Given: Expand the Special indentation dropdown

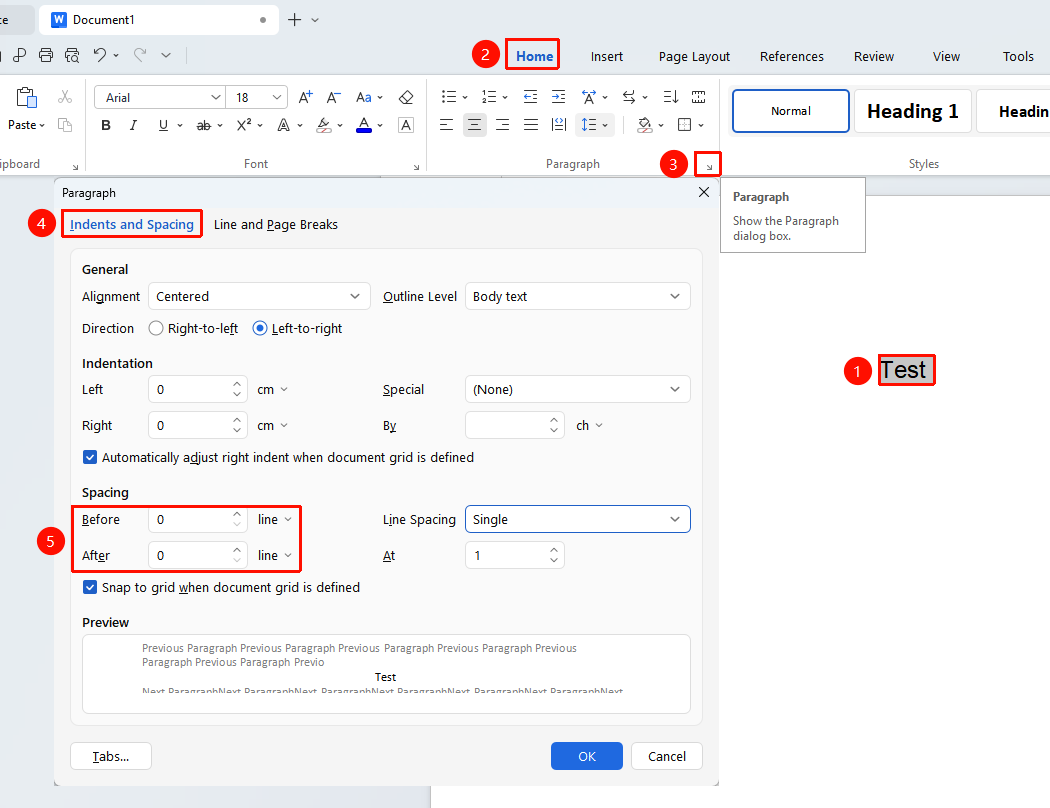Looking at the screenshot, I should (x=577, y=390).
